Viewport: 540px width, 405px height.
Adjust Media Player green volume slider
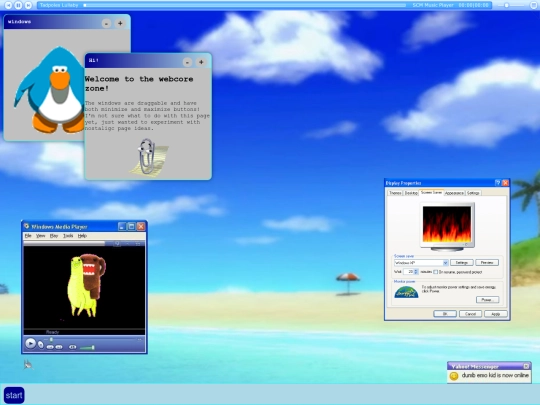pyautogui.click(x=87, y=347)
